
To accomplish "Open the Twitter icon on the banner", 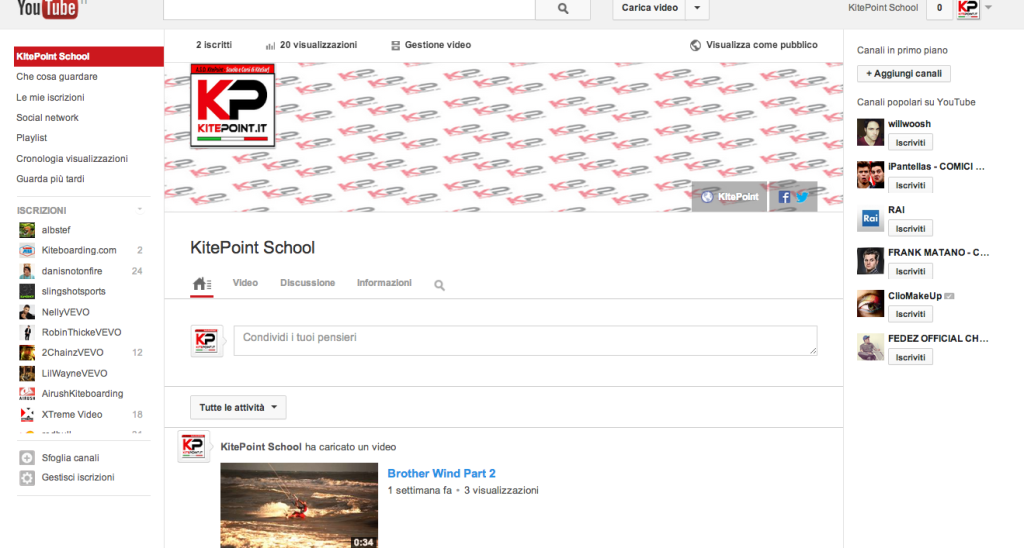I will [x=802, y=197].
